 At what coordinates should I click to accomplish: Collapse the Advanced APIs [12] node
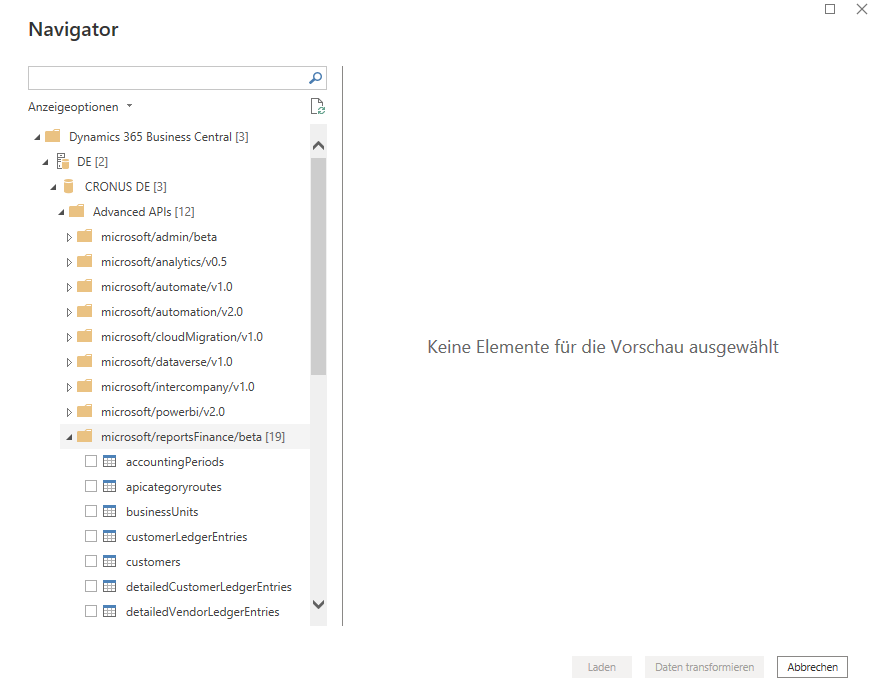pyautogui.click(x=62, y=212)
